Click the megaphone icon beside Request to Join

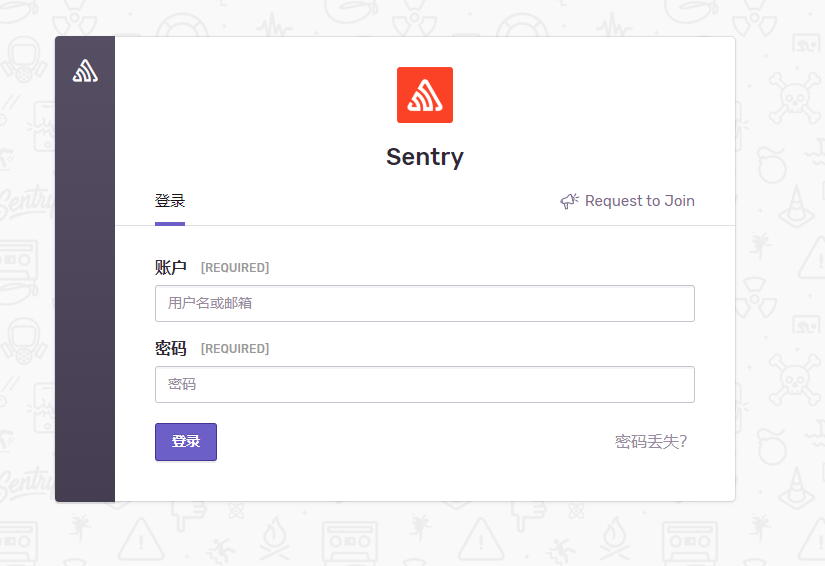(x=569, y=201)
